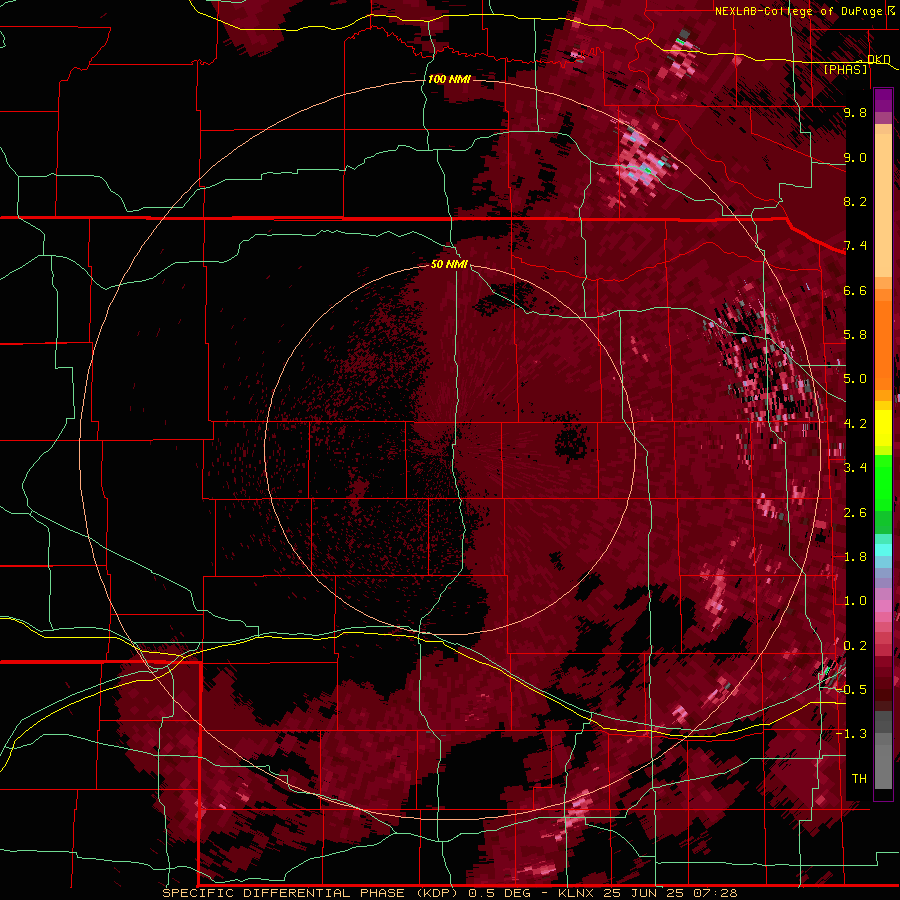
Task: Click the 50 NMI range ring label
Action: point(449,264)
